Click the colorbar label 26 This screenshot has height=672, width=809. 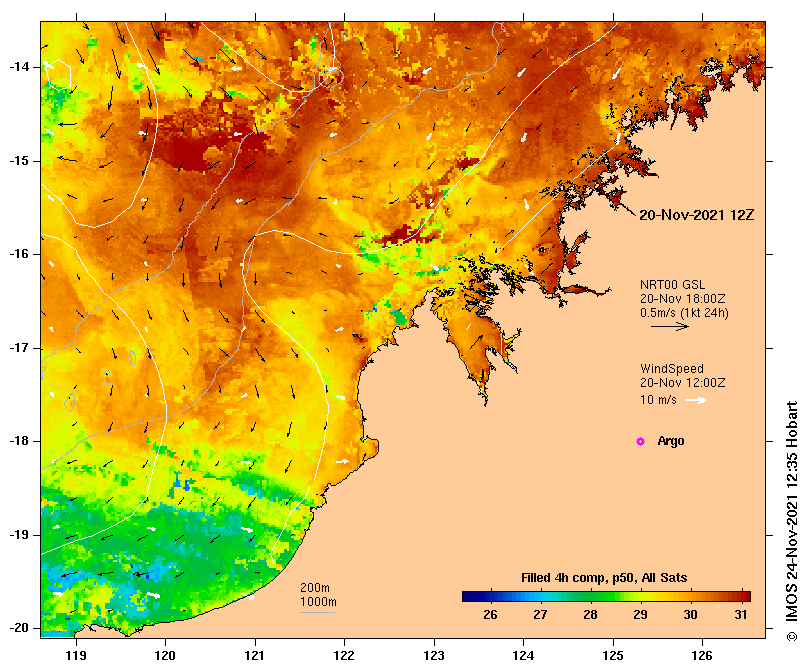(490, 615)
